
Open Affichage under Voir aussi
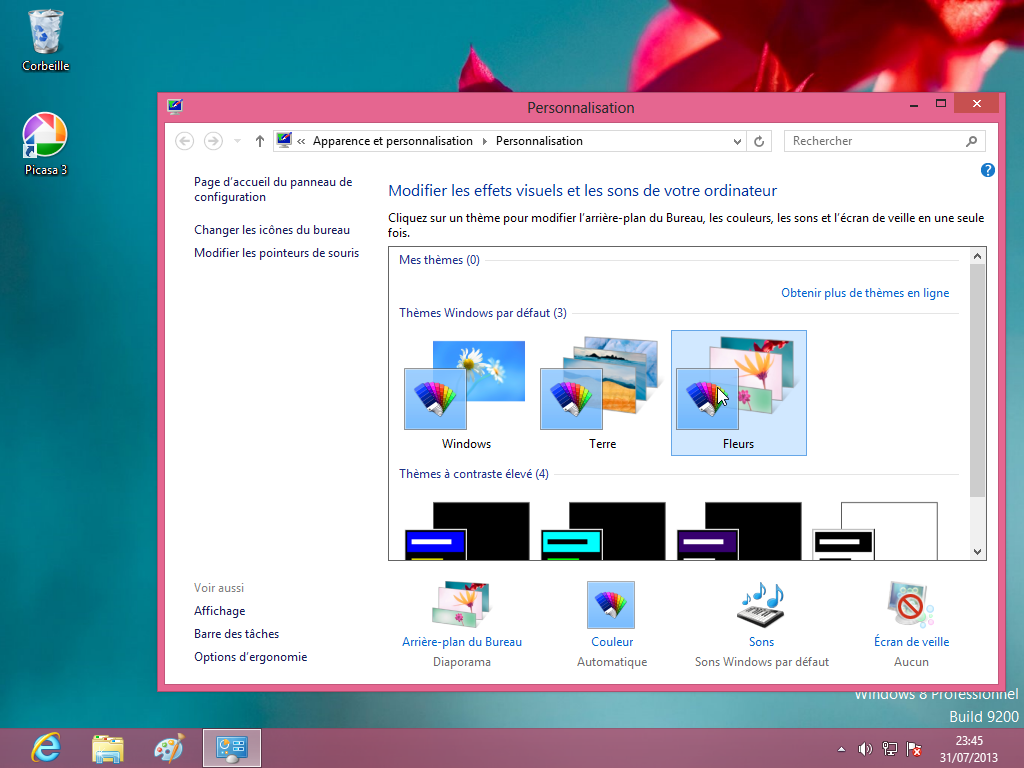coord(219,611)
